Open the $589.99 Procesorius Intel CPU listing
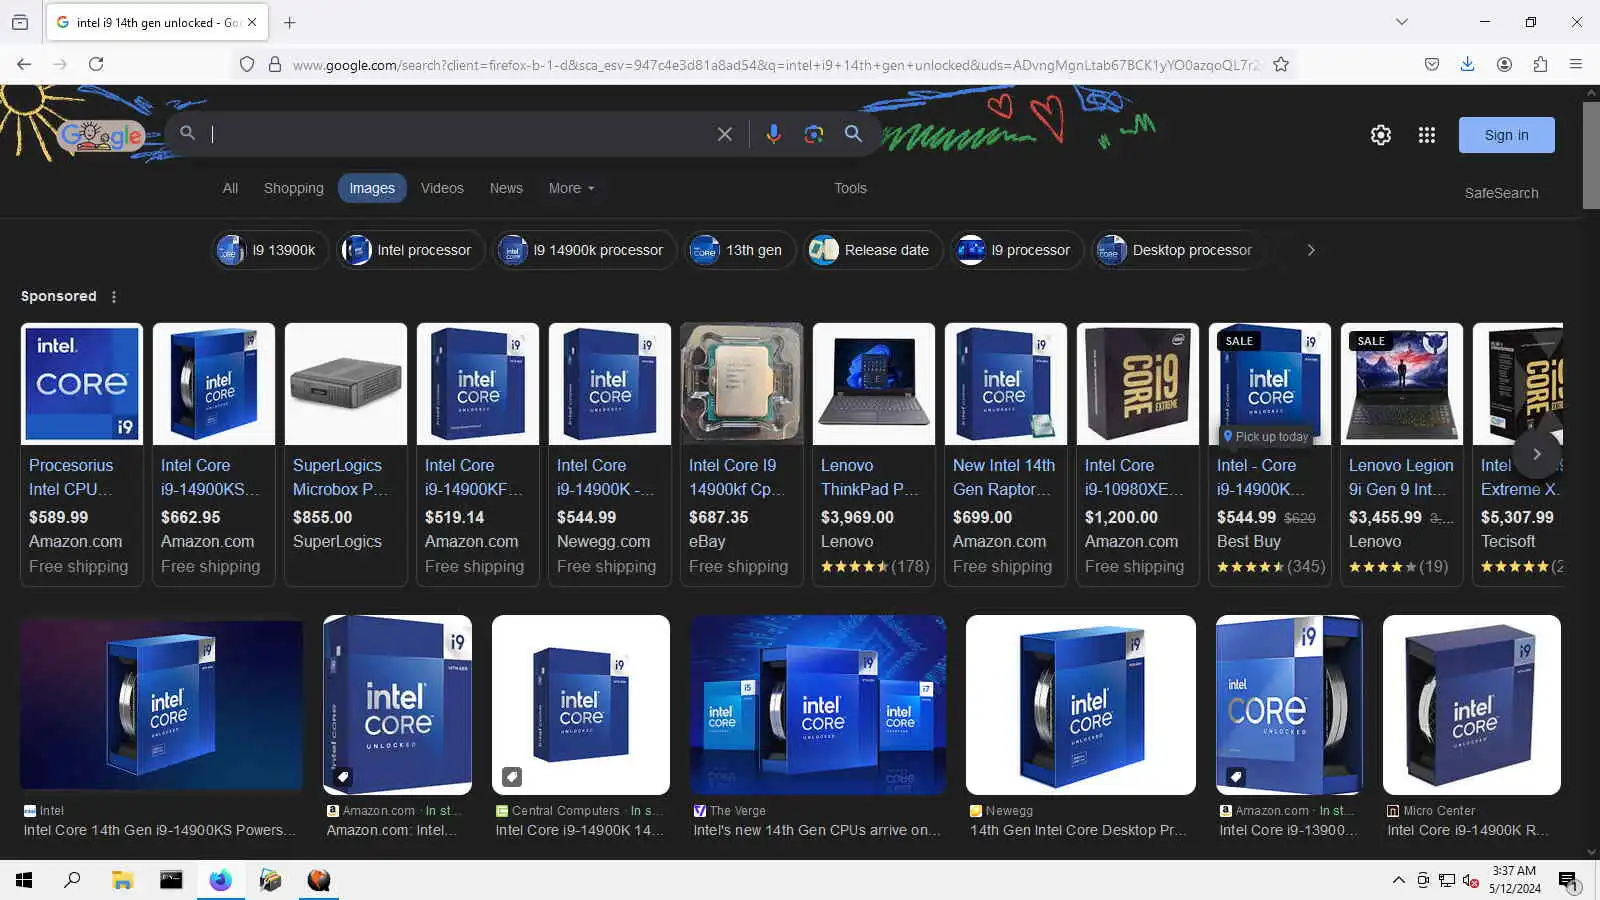Image resolution: width=1600 pixels, height=900 pixels. 81,454
